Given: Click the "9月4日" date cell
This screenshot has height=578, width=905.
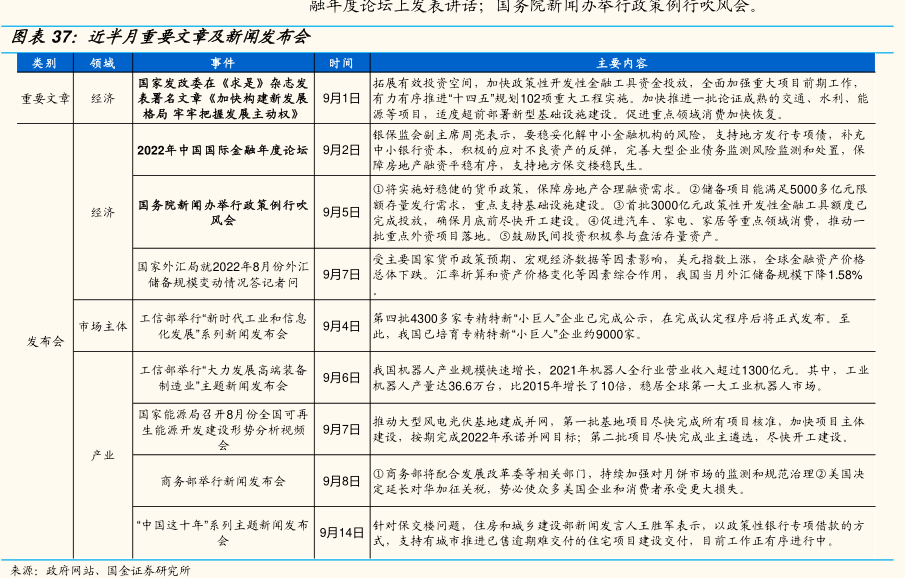Looking at the screenshot, I should coord(341,326).
